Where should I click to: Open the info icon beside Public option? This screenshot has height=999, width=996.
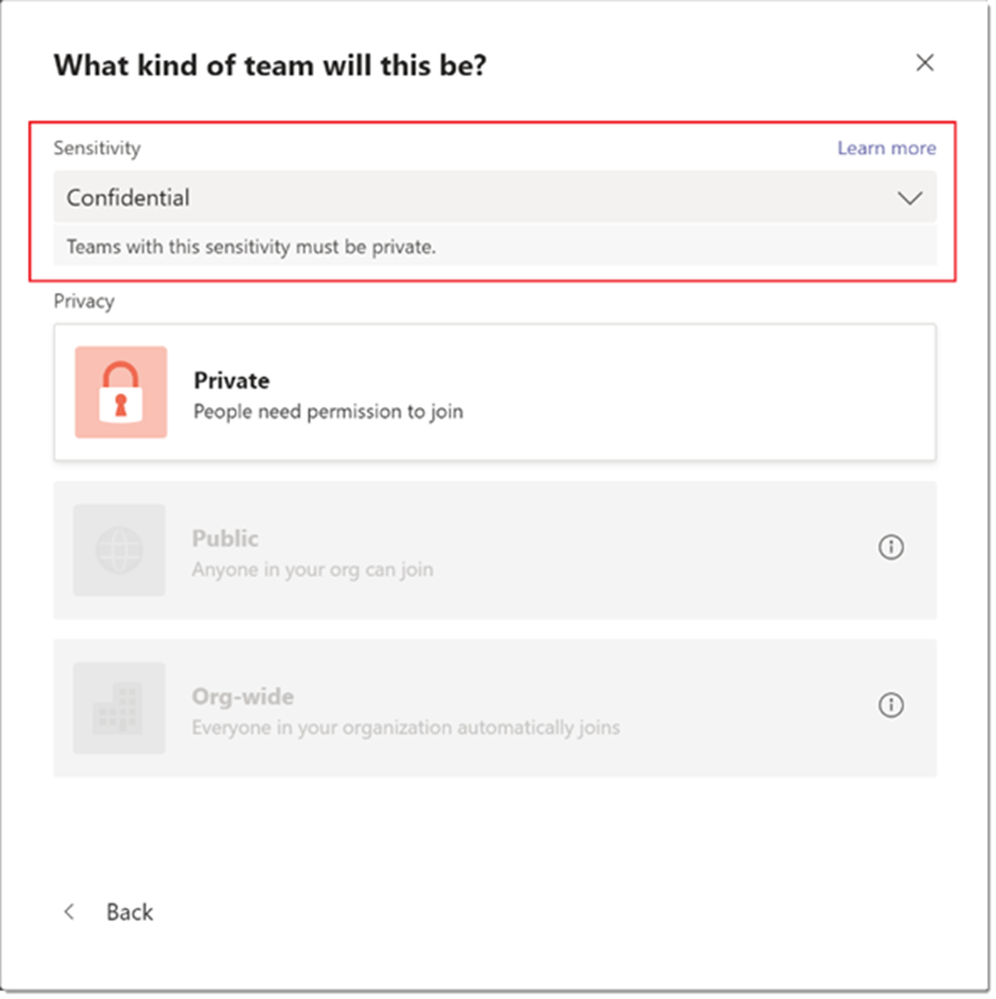[893, 548]
